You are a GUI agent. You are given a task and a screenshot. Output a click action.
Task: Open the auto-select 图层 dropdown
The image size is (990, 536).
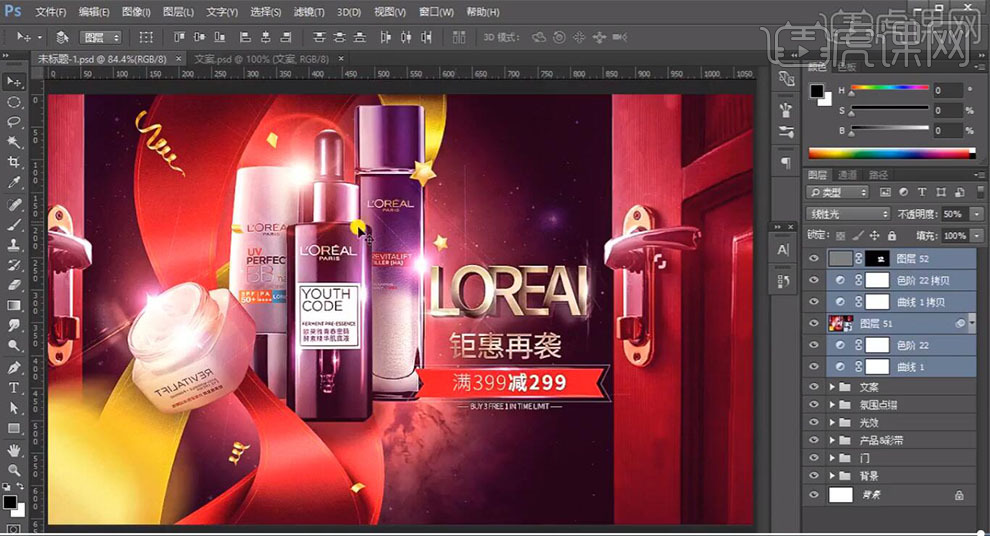100,38
